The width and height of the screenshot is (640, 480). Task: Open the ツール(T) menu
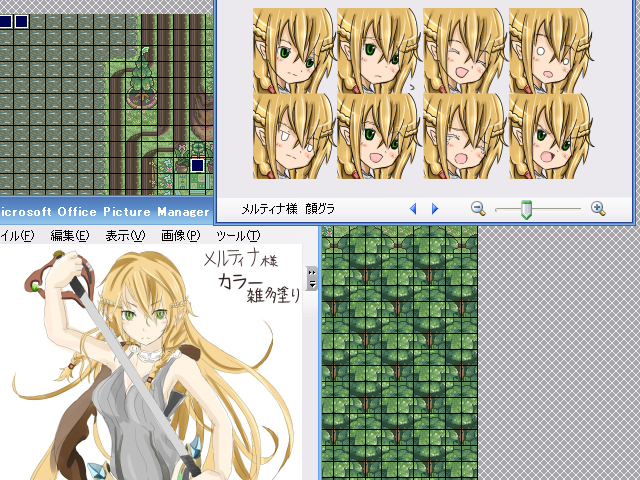pos(238,236)
